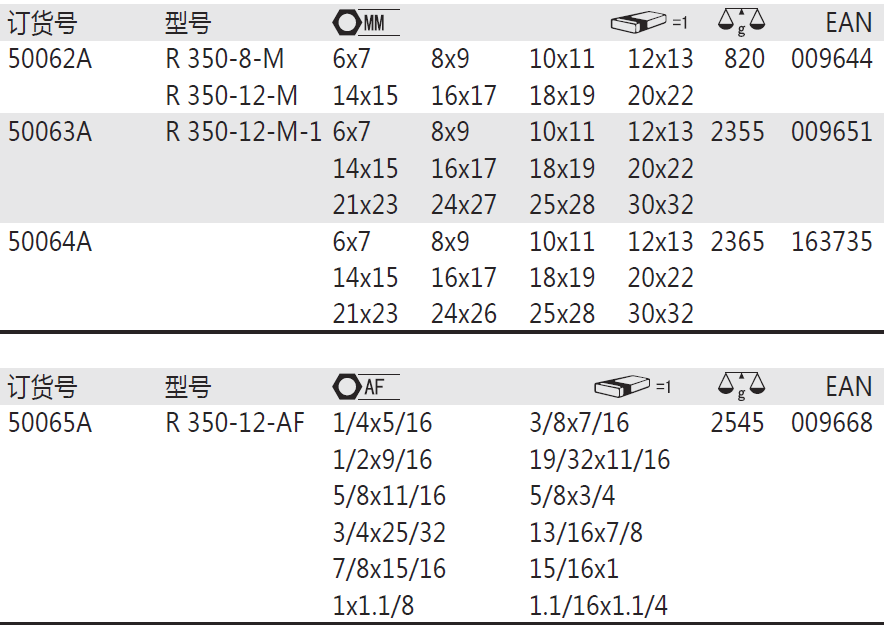Click the weight scale icon in top header
This screenshot has height=628, width=888.
(741, 23)
